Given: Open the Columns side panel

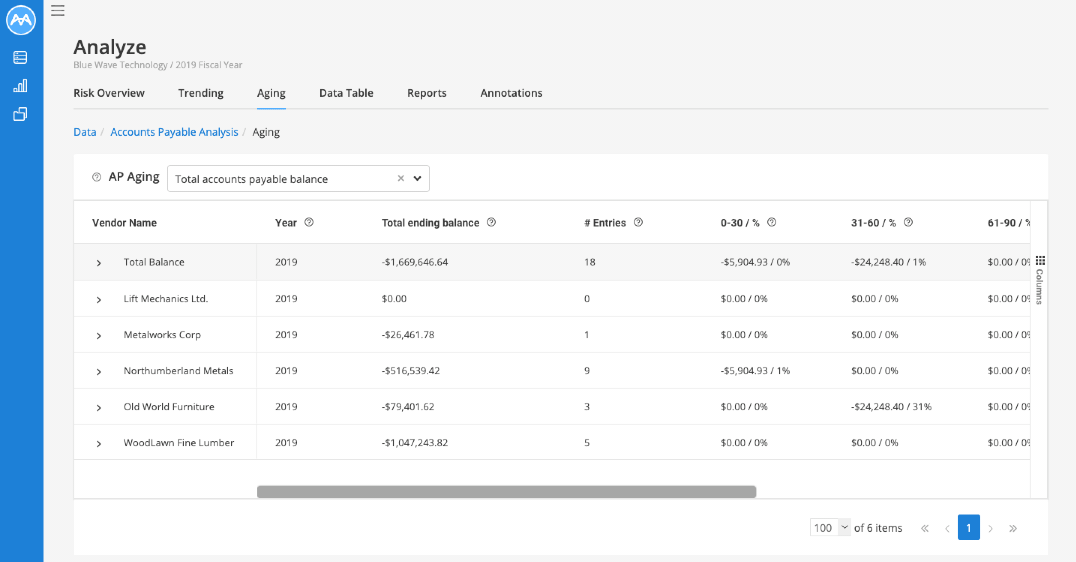Looking at the screenshot, I should click(x=1040, y=280).
